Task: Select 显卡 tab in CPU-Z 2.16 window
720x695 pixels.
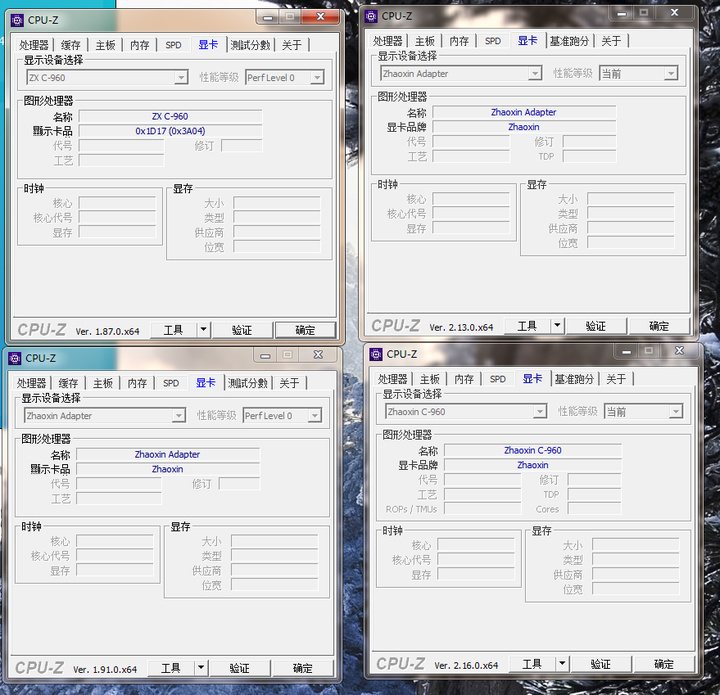Action: coord(533,378)
